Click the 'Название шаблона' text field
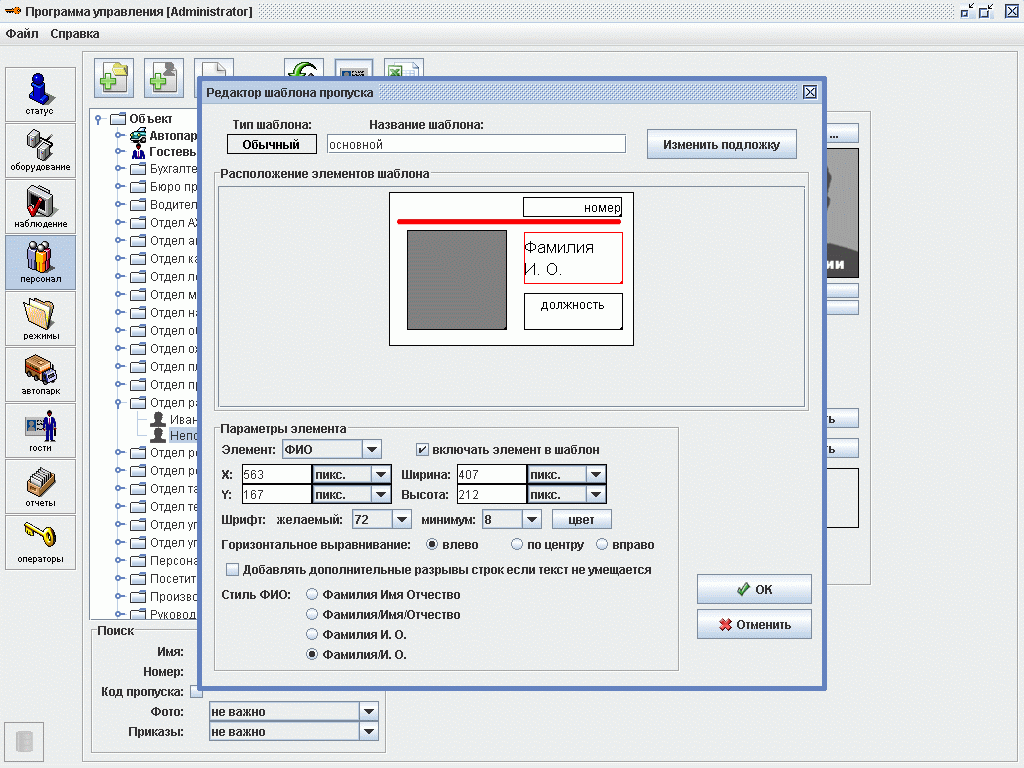The height and width of the screenshot is (768, 1024). click(x=476, y=144)
